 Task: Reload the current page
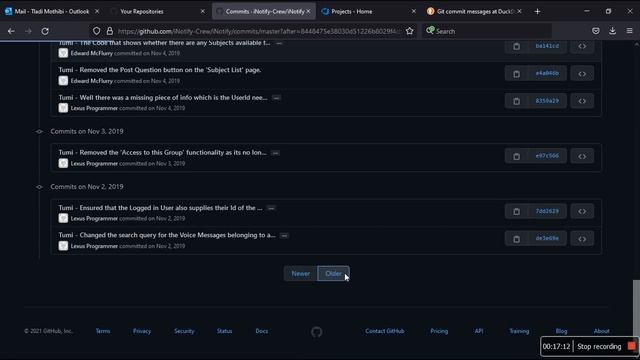(x=45, y=31)
